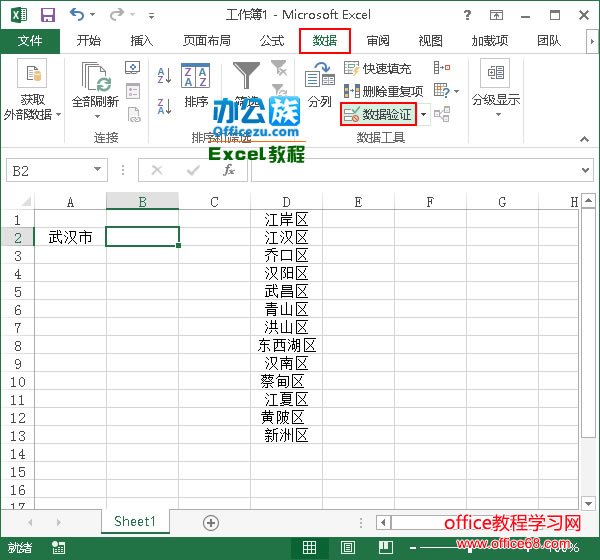This screenshot has height=560, width=600.
Task: Click the Clear filter icon
Action: 279,68
